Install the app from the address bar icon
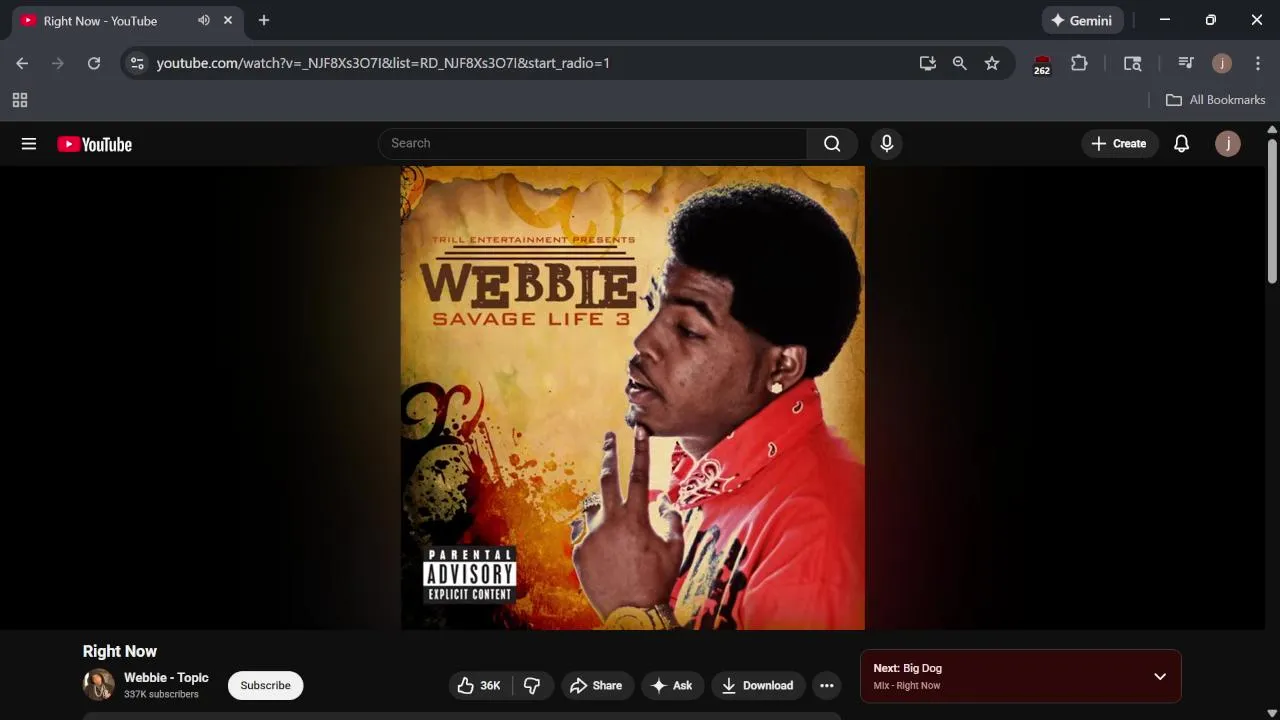The height and width of the screenshot is (720, 1280). [928, 63]
